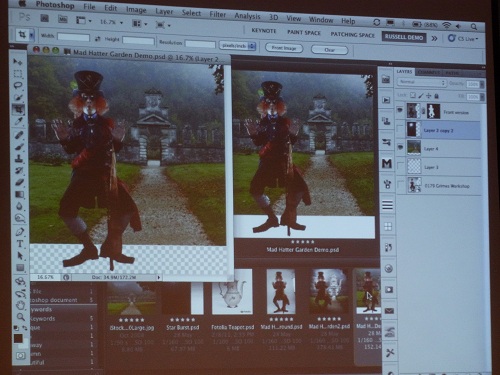Click the Spotlight search icon

pos(474,26)
